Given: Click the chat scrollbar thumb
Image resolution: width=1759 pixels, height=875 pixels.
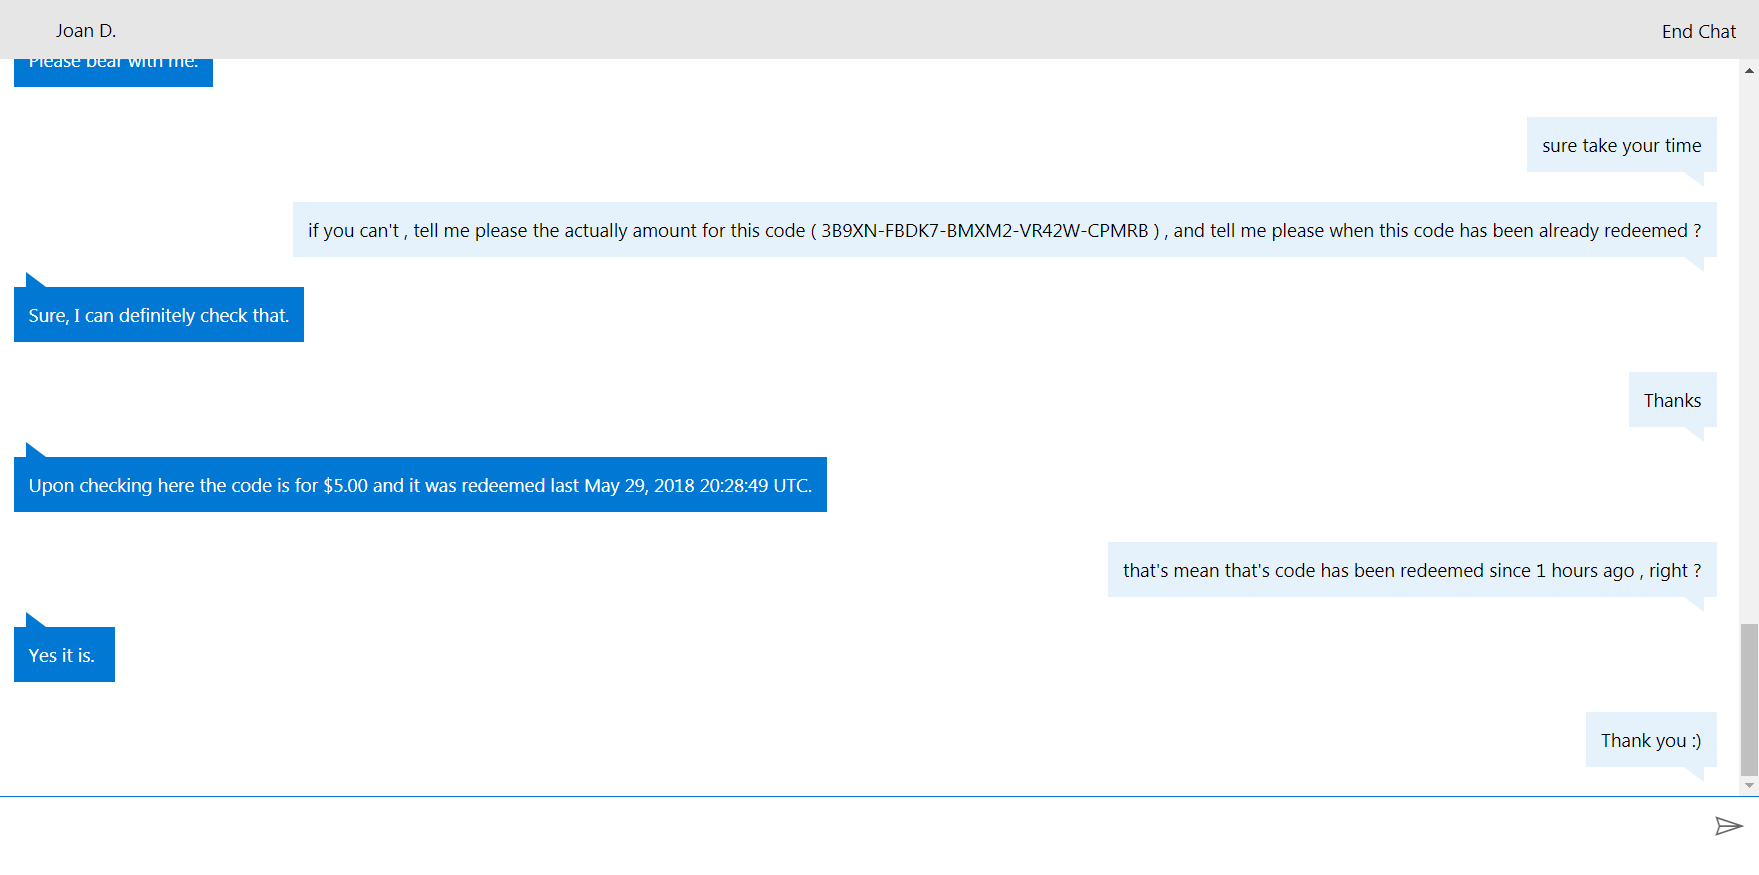Looking at the screenshot, I should tap(1749, 699).
